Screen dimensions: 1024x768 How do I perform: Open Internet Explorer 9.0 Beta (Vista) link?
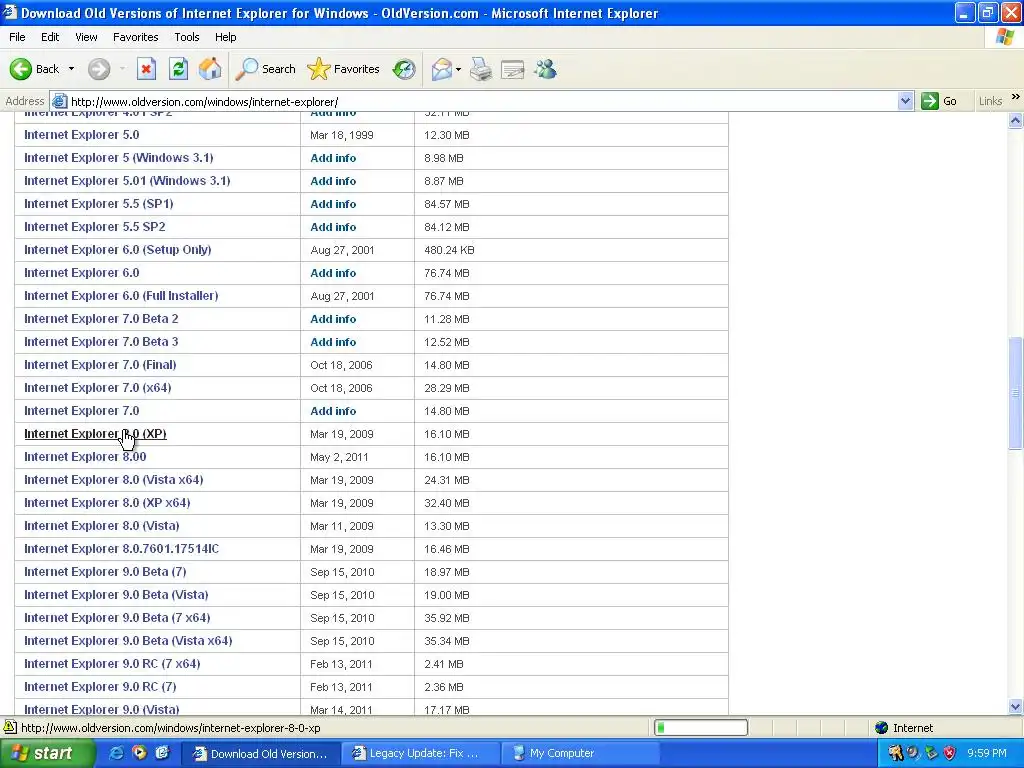(x=116, y=594)
